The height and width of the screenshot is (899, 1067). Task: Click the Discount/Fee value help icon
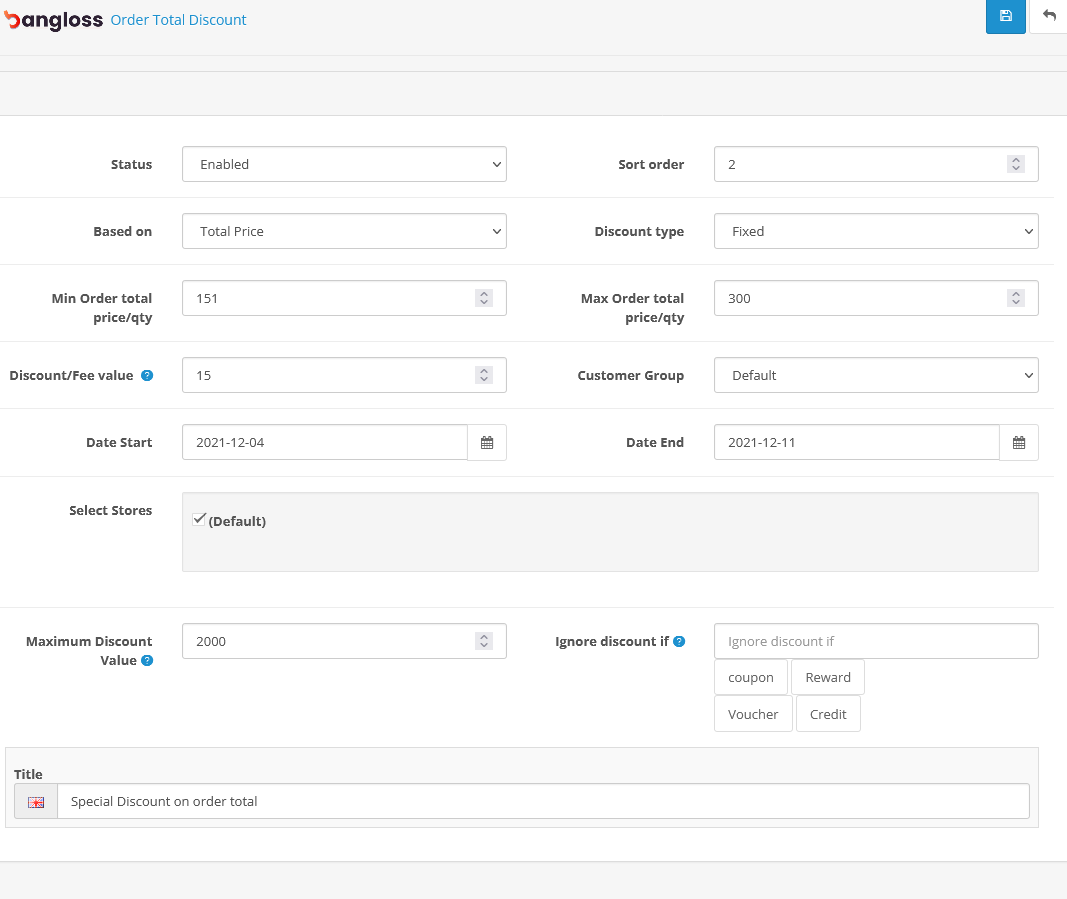click(x=147, y=376)
